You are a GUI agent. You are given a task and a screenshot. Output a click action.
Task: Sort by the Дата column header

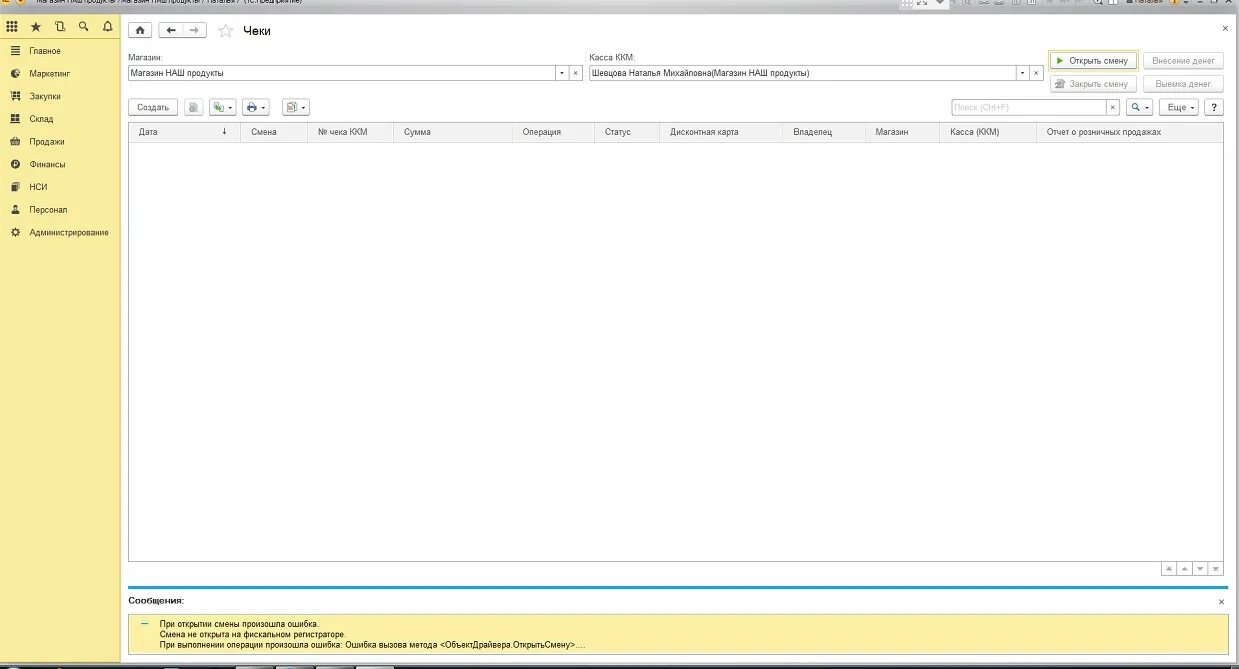pos(184,132)
